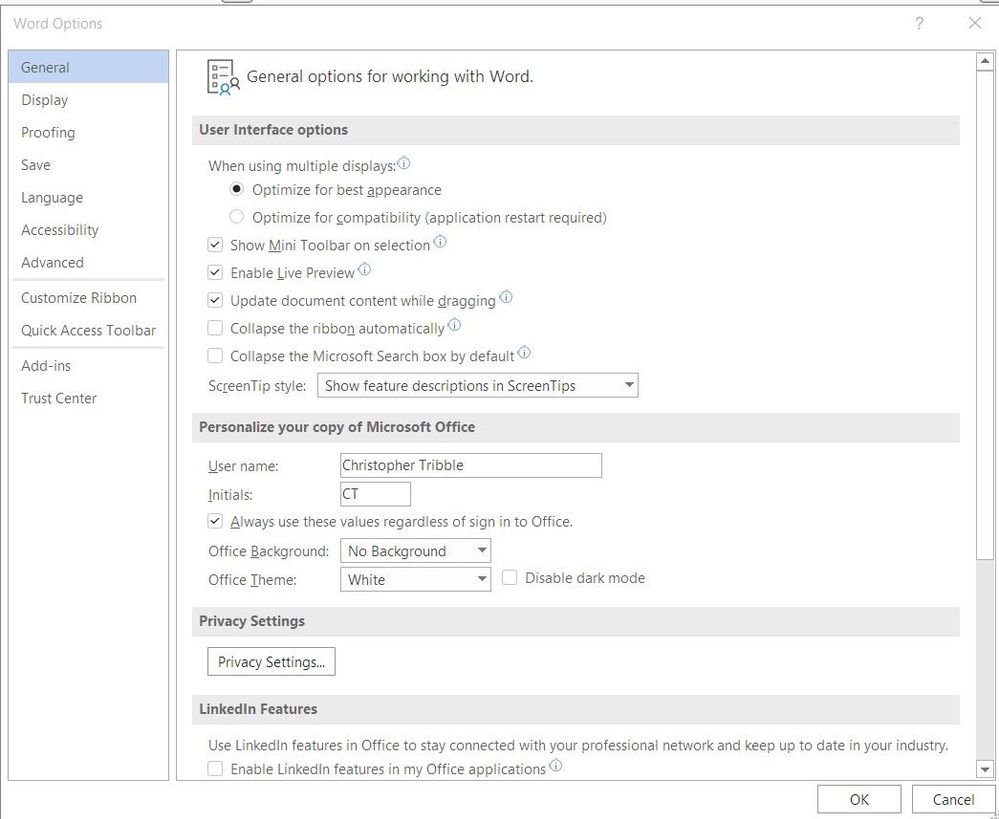Screen dimensions: 999x819
Task: Click info icon beside Collapse the ribbon automatically
Action: pyautogui.click(x=454, y=325)
